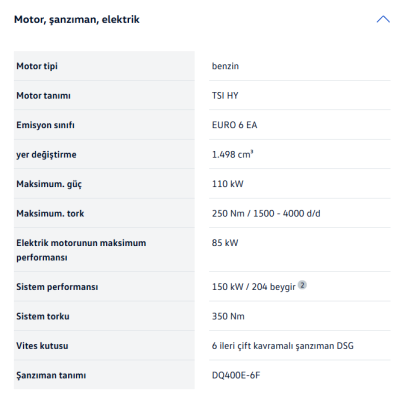The image size is (405, 400).
Task: Select the Emisyon sınıfı label
Action: 45,125
